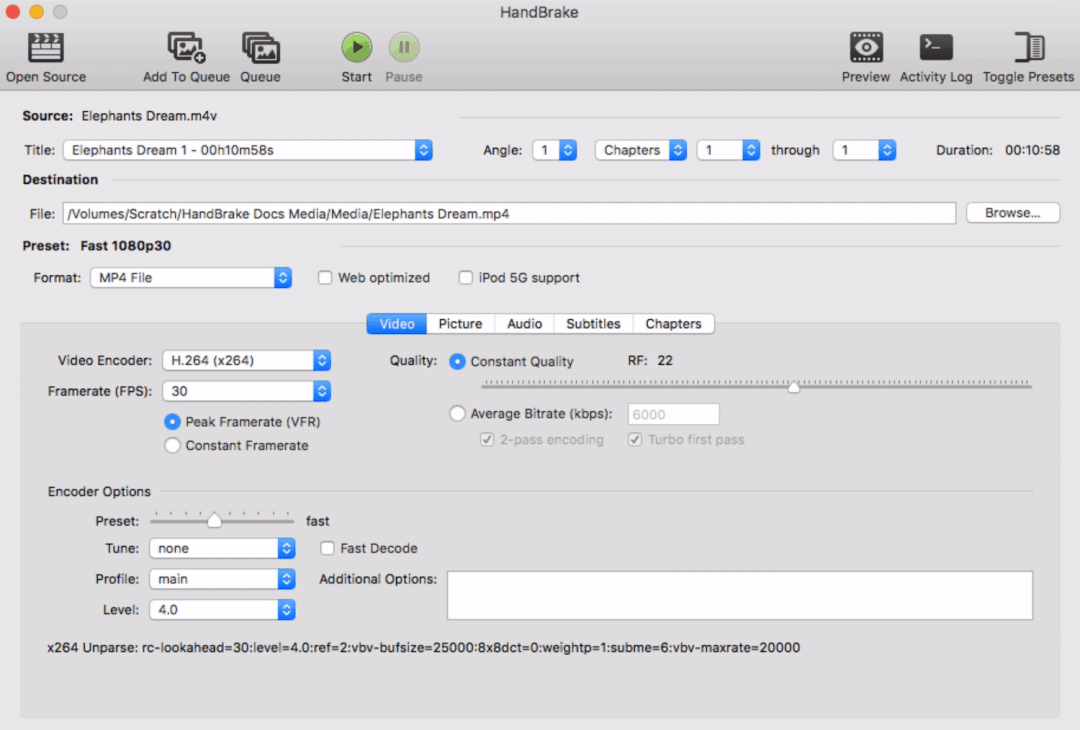Switch to the Audio tab

tap(524, 324)
